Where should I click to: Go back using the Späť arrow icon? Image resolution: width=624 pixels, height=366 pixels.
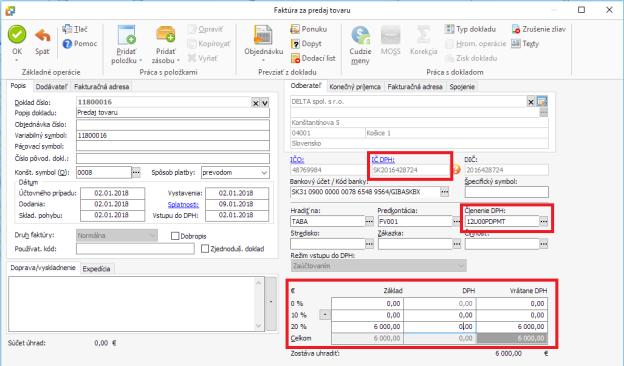click(x=43, y=37)
